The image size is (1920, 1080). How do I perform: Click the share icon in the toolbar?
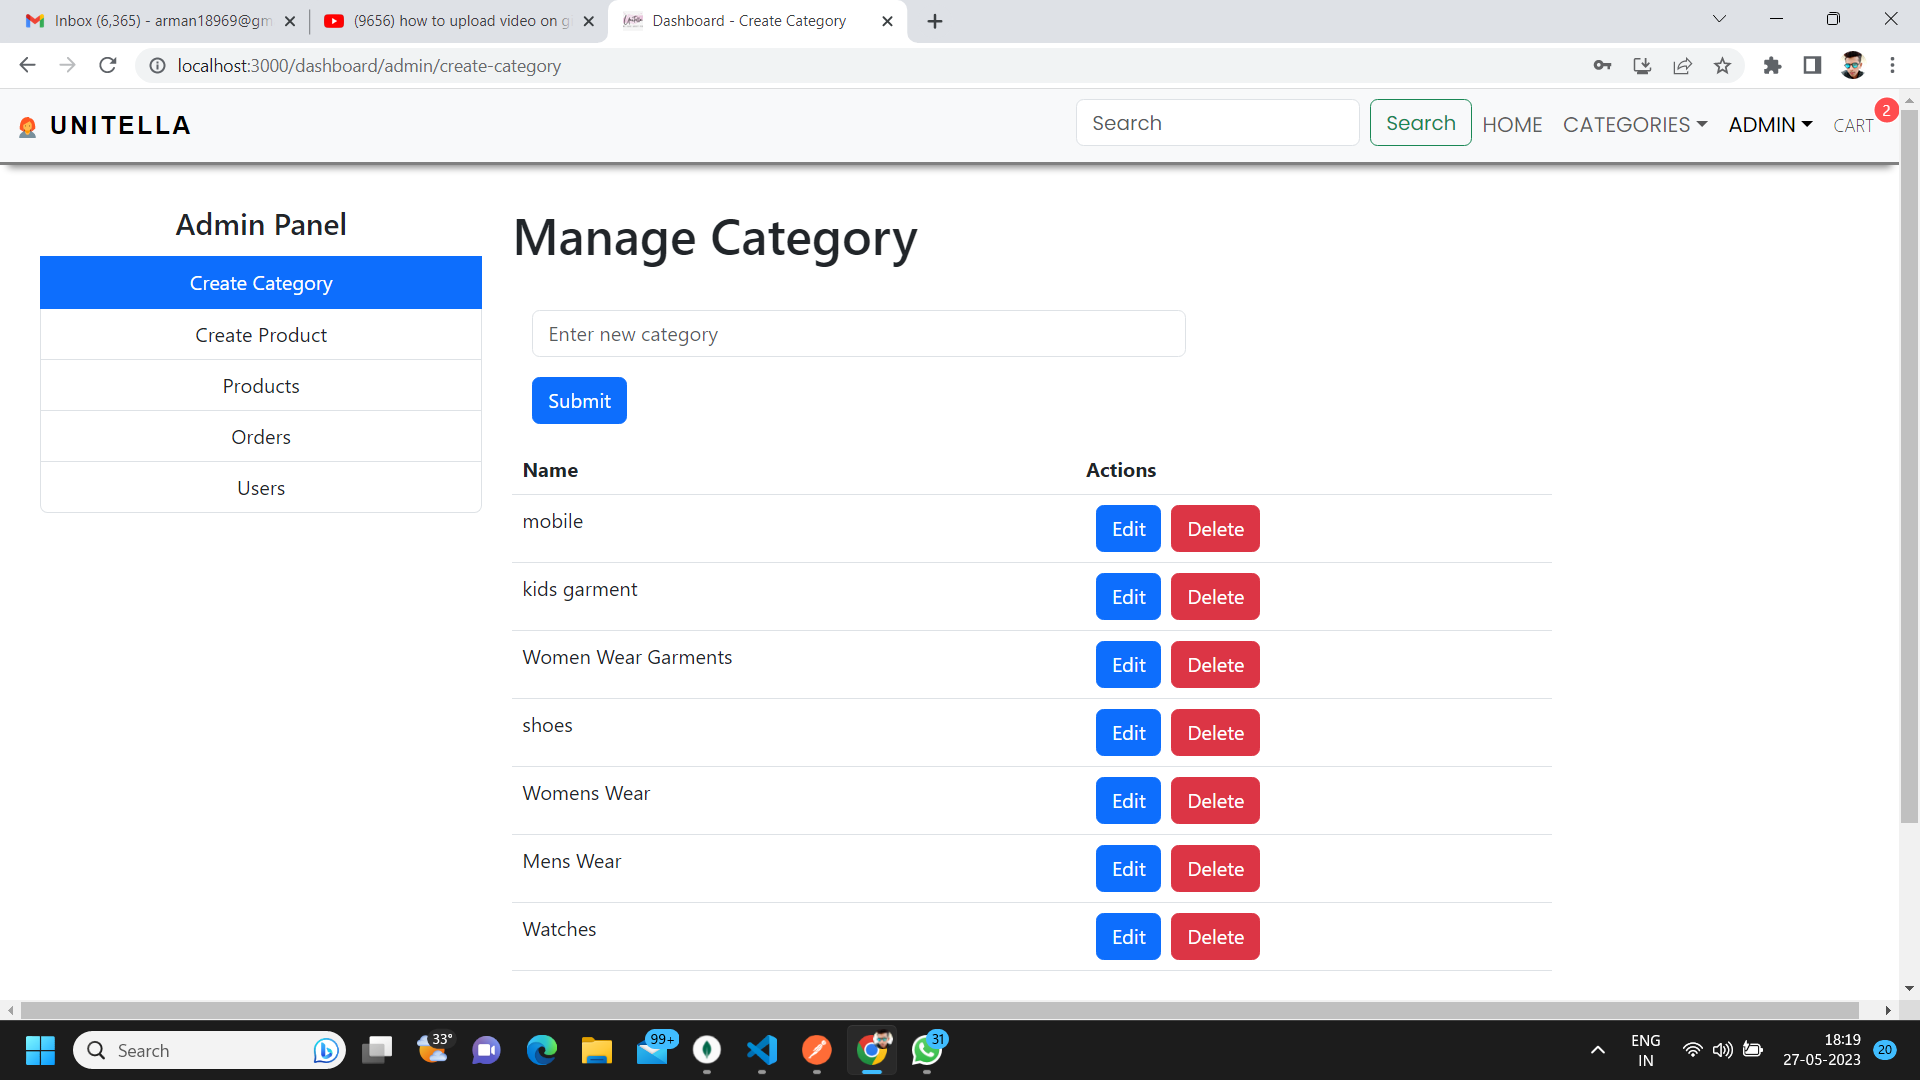click(1682, 65)
